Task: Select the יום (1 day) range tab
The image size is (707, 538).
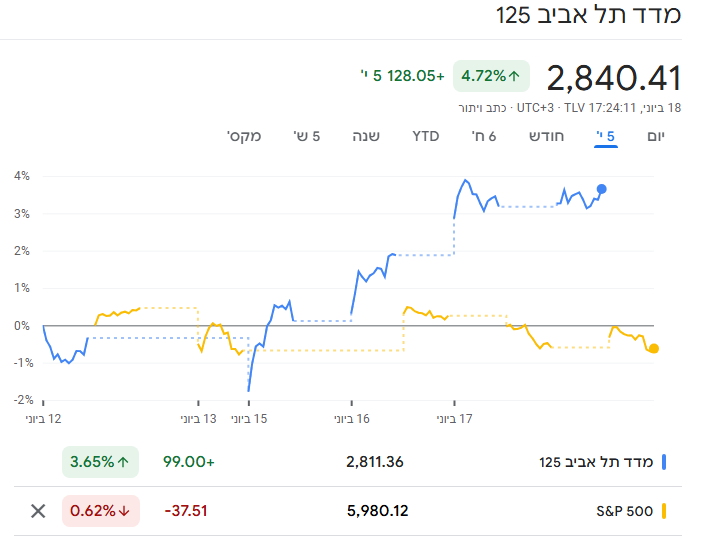Action: coord(656,136)
